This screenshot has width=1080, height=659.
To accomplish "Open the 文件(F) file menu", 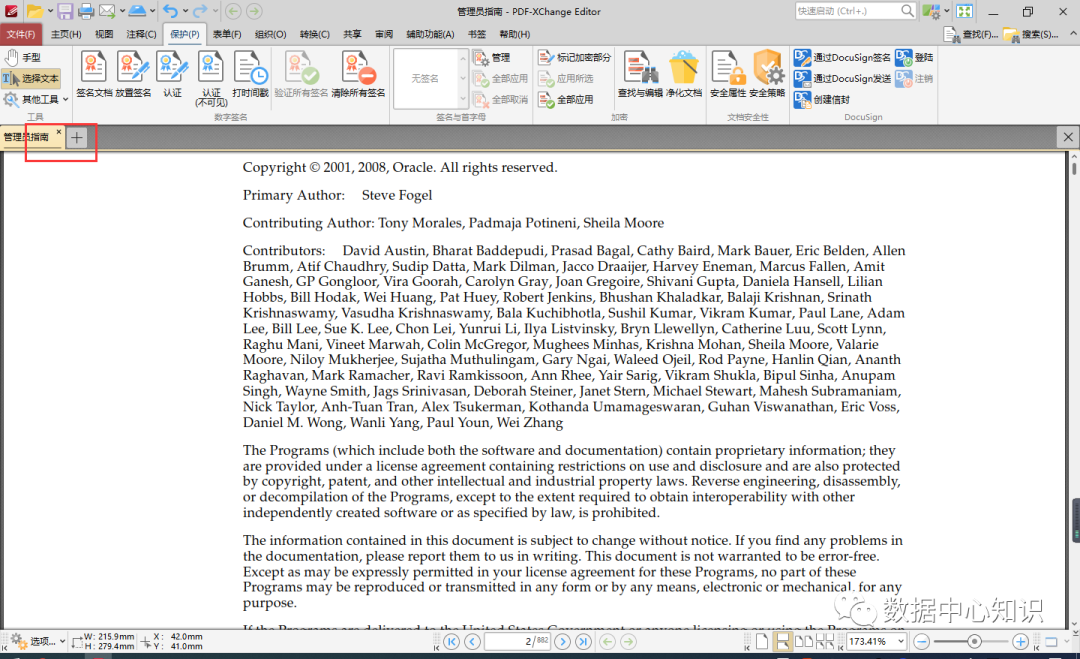I will (21, 34).
